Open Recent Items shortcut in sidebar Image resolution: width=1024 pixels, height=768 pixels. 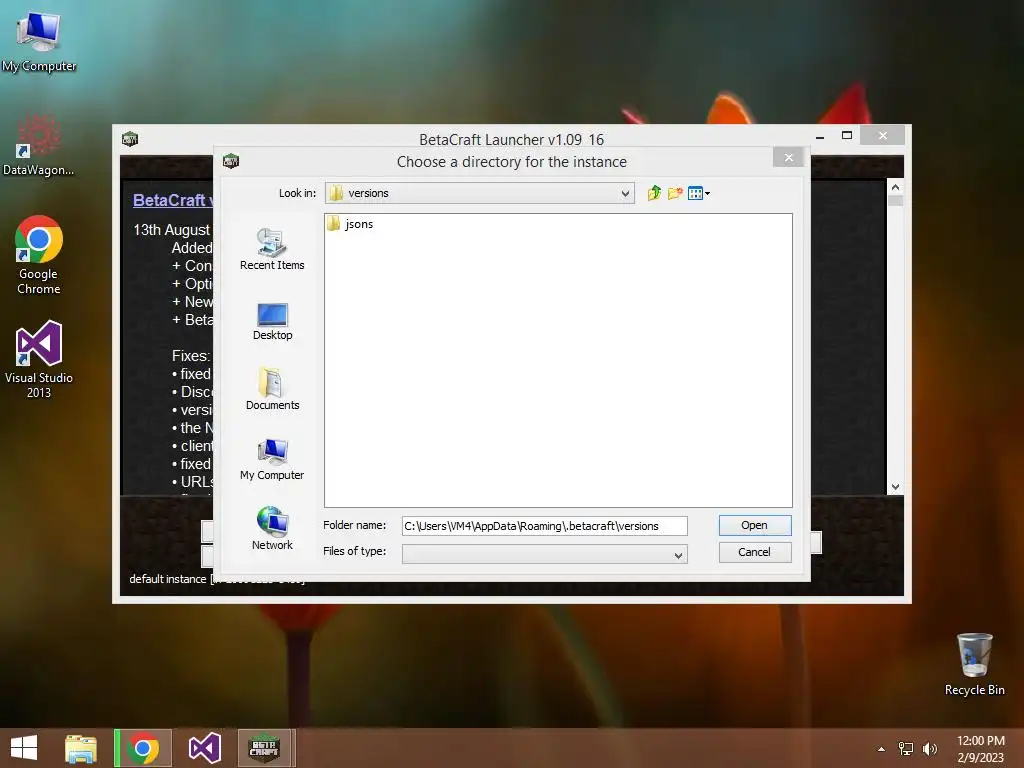click(x=272, y=249)
